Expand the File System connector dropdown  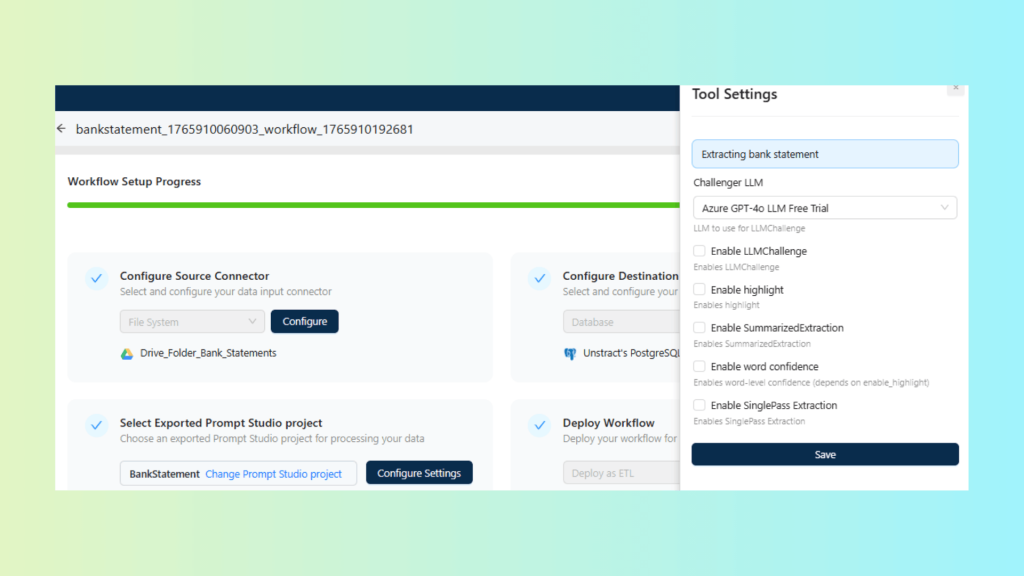click(x=191, y=322)
